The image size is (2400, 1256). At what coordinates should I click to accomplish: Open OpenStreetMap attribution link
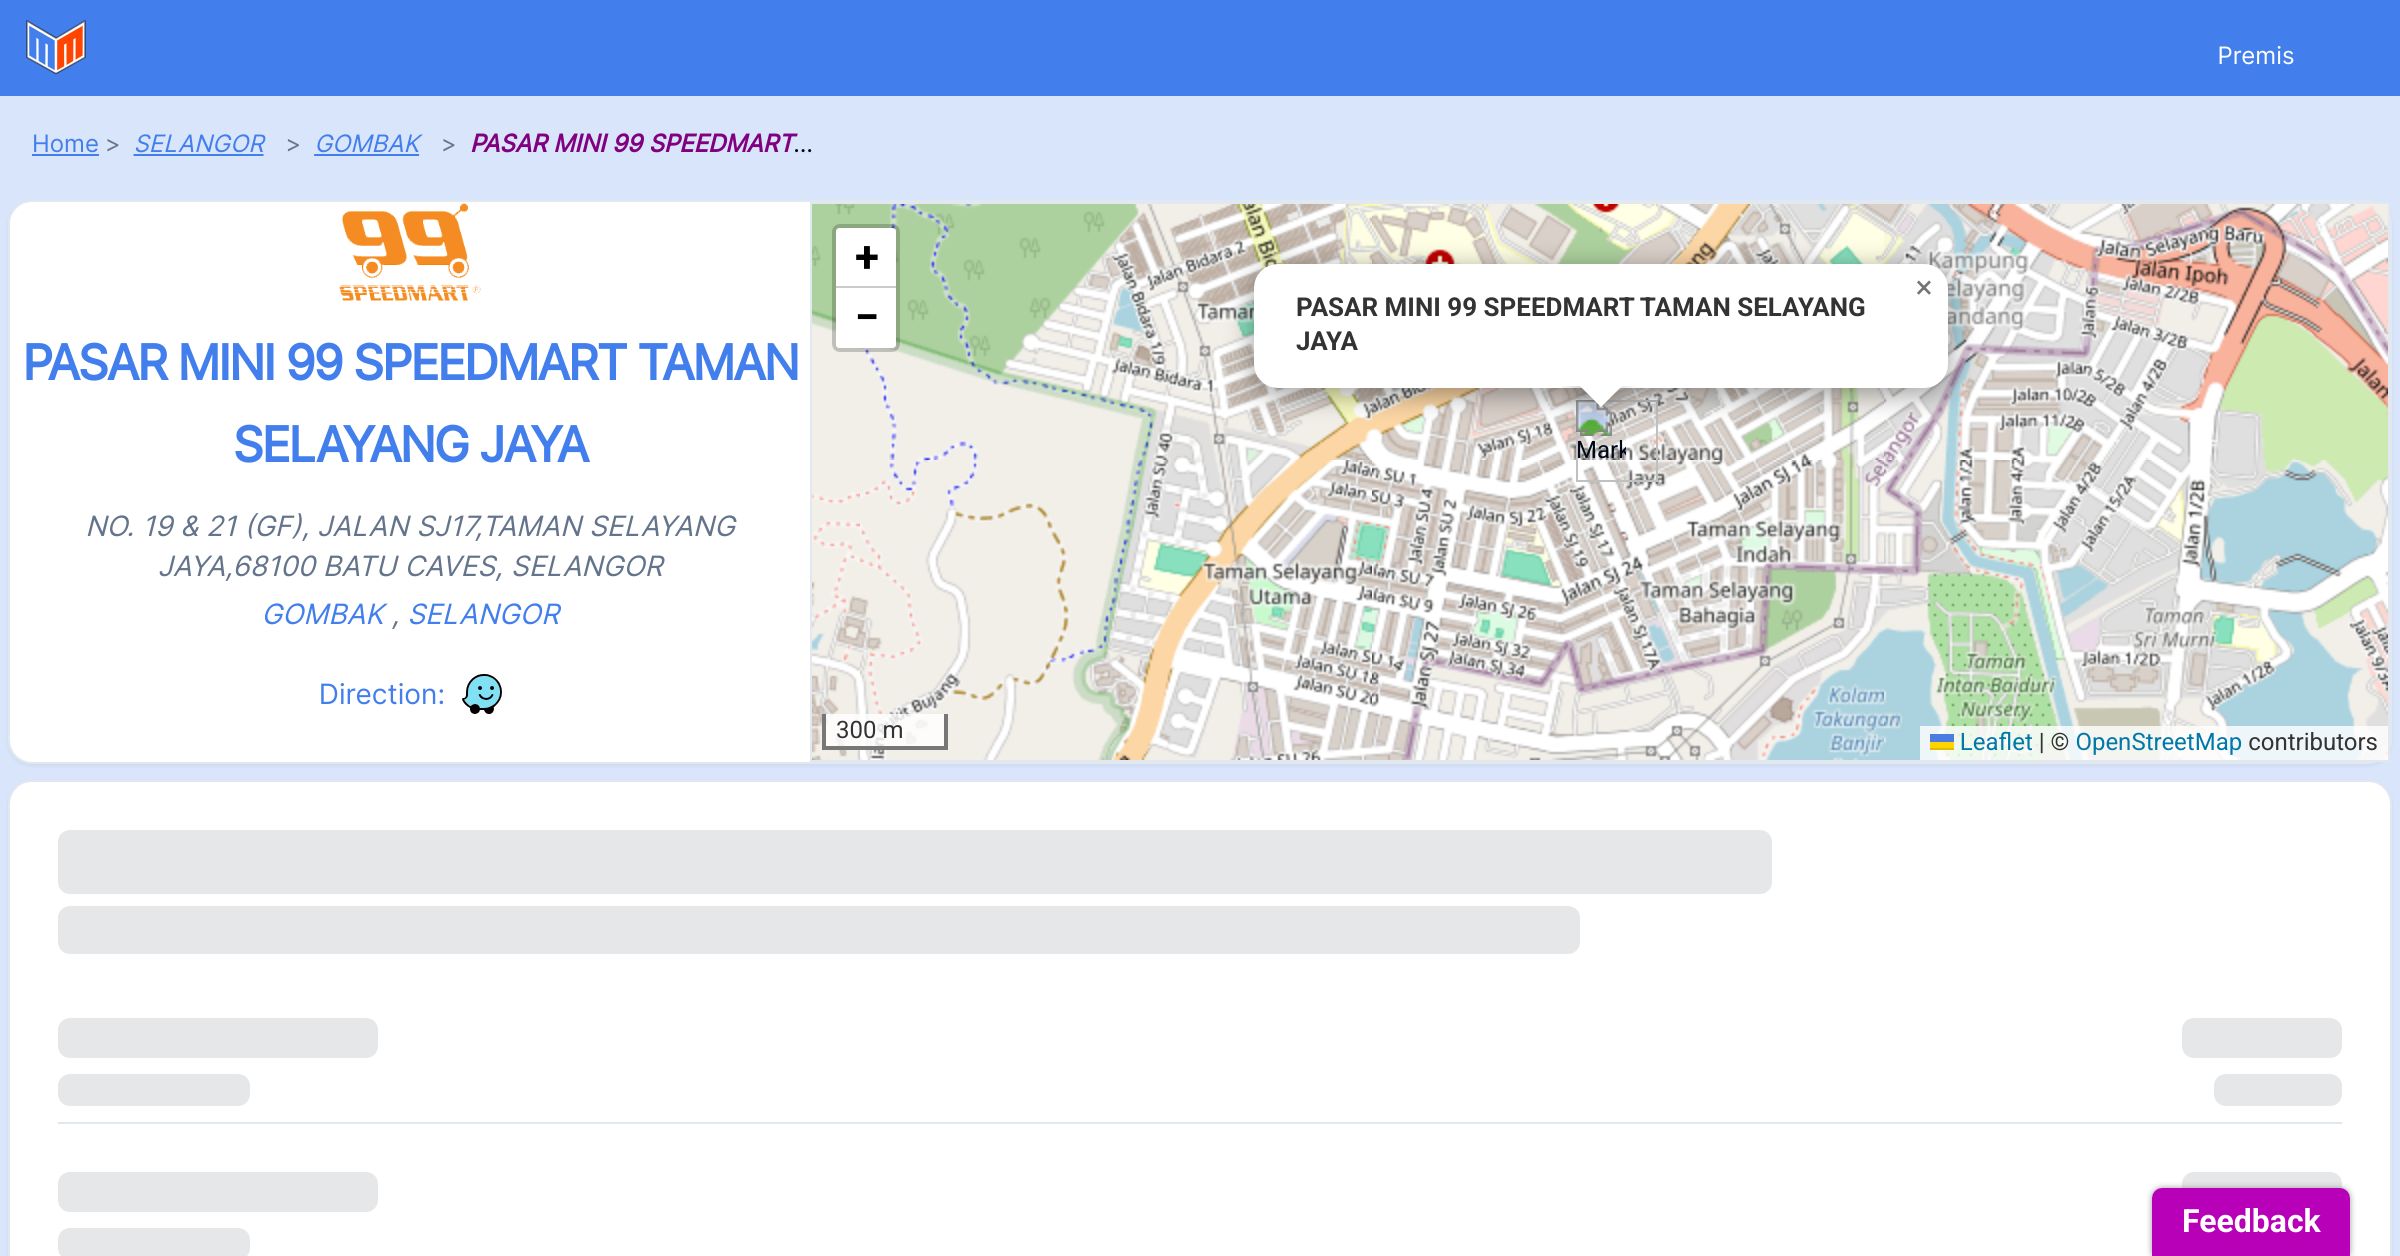[2158, 742]
